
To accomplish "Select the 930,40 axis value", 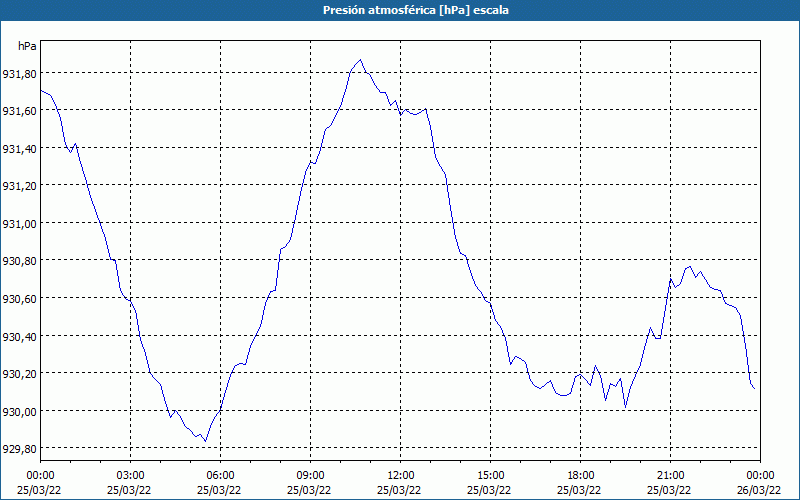I will click(19, 337).
